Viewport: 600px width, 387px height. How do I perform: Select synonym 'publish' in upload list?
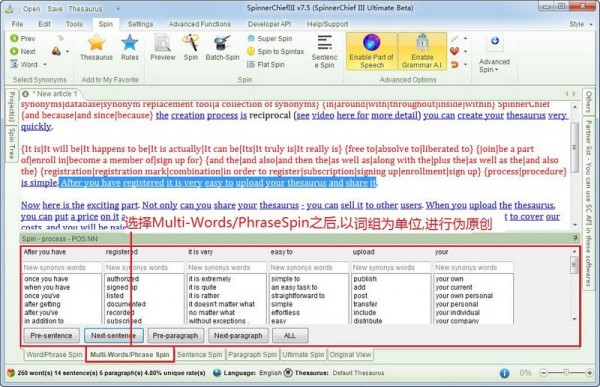click(365, 279)
